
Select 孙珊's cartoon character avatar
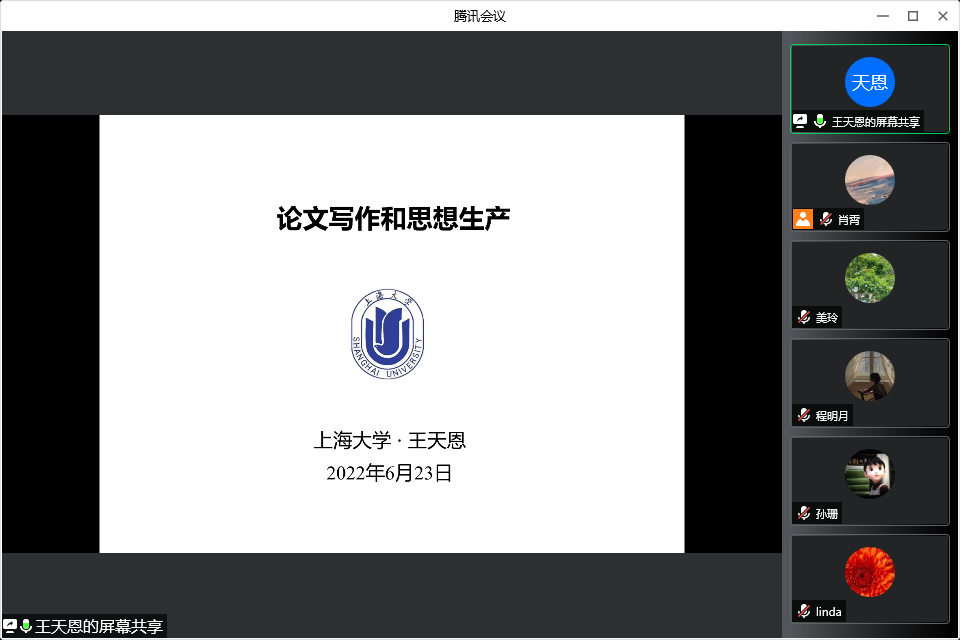point(869,474)
